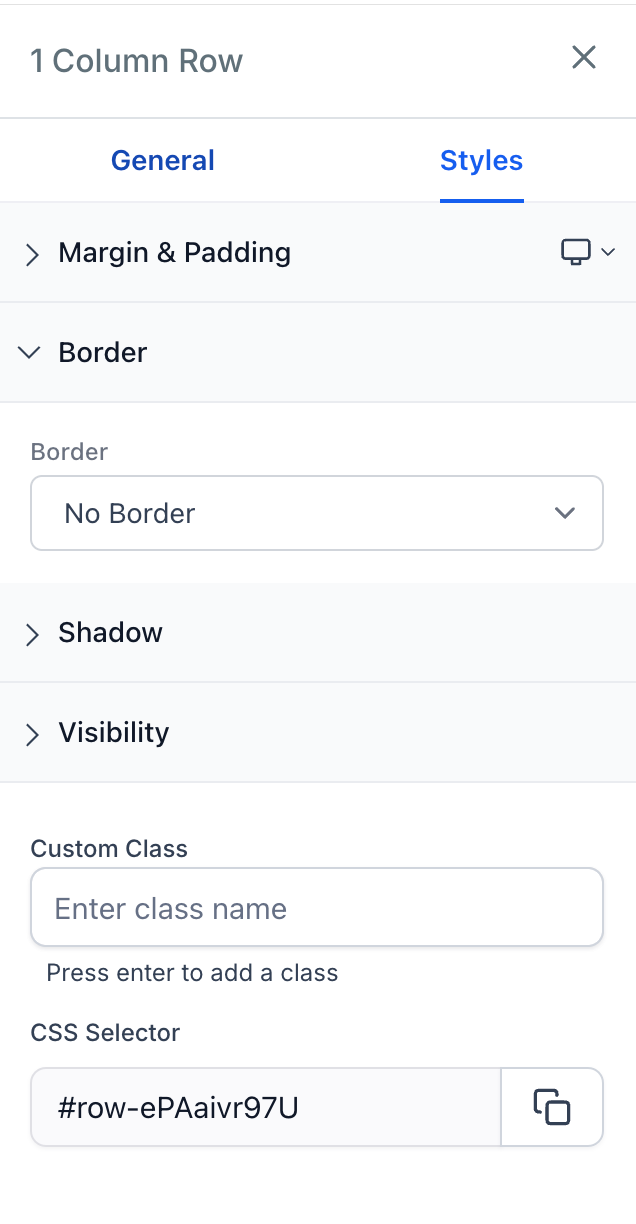Click the arrow inside the Border select box
Screen dimensions: 636x1224
565,513
